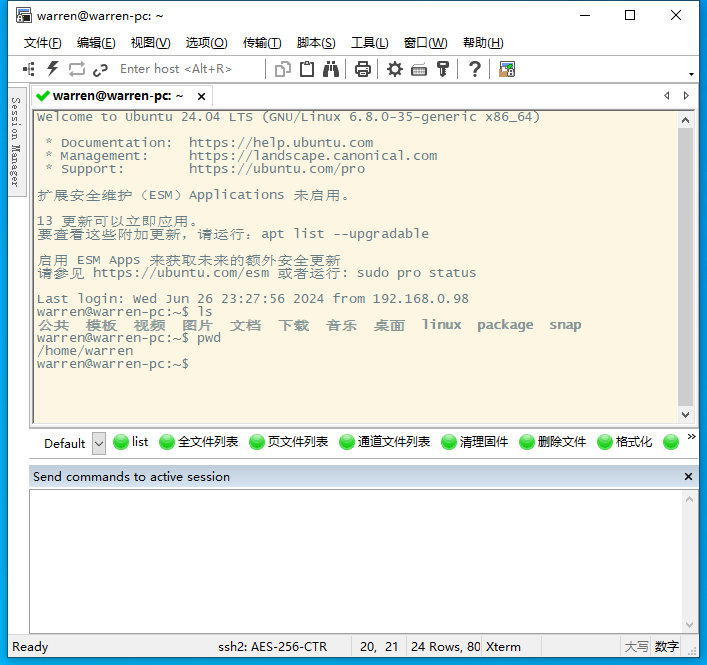This screenshot has width=707, height=665.
Task: Maximize the SecureCRT window
Action: [x=630, y=16]
